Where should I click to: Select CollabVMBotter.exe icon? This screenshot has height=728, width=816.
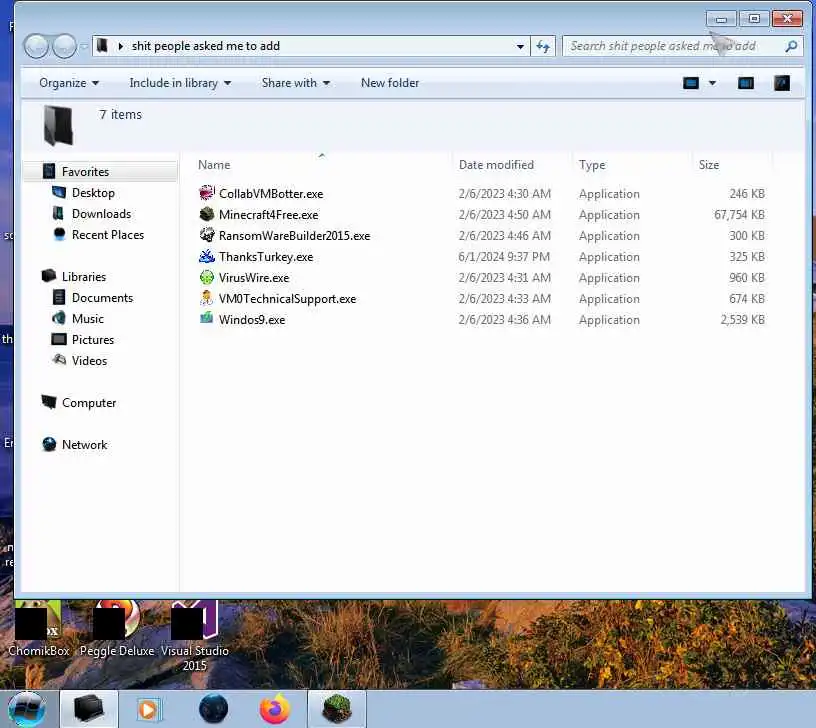pos(207,193)
